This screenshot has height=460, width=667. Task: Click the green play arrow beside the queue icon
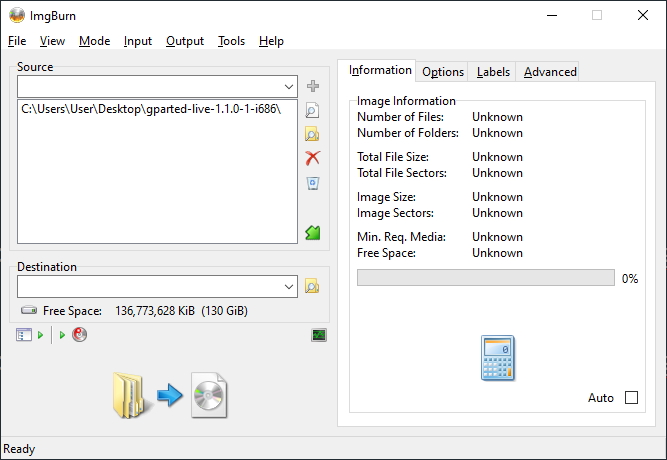40,335
